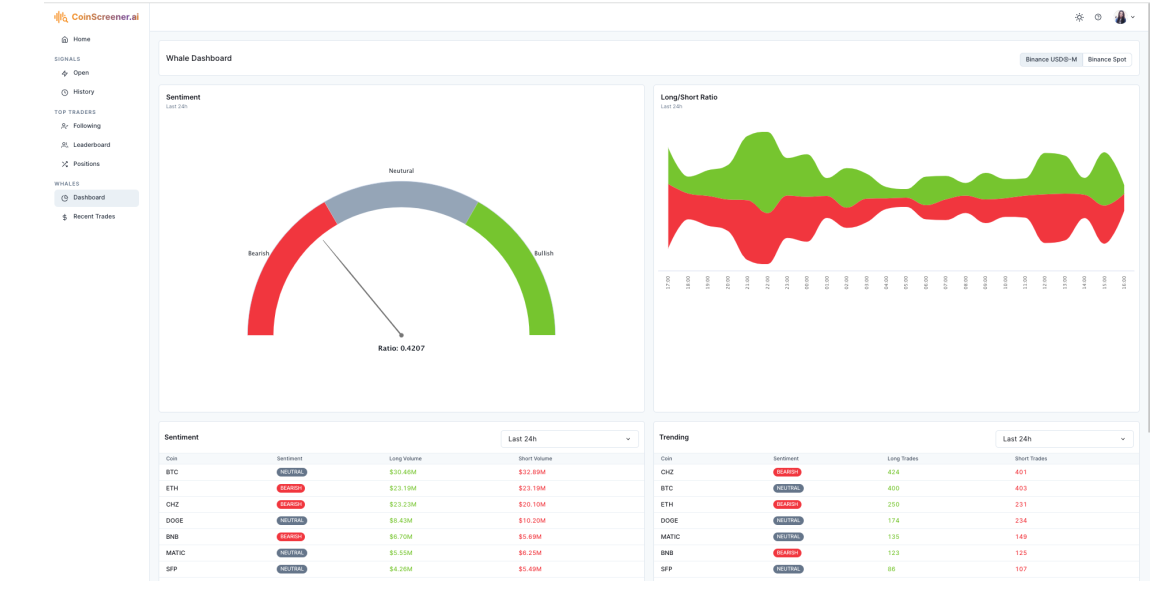
Task: Sort by "Long Volume" column header
Action: pos(405,459)
